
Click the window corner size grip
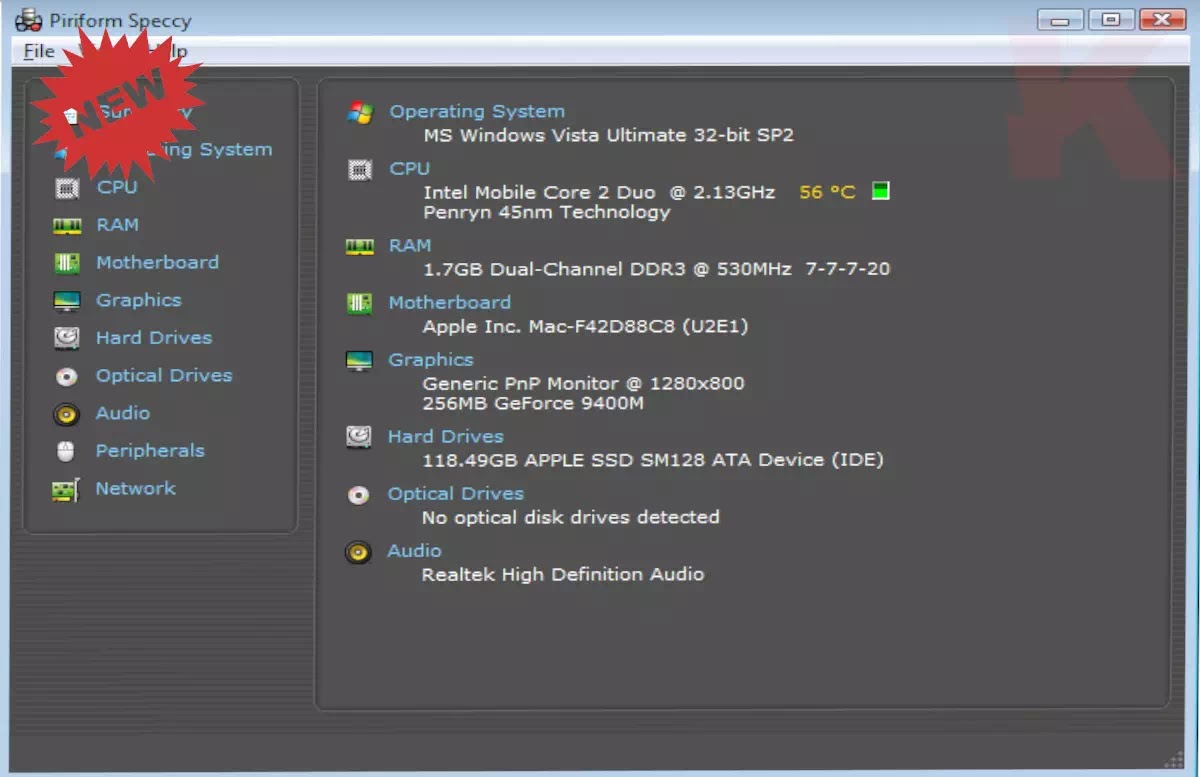pos(1173,758)
